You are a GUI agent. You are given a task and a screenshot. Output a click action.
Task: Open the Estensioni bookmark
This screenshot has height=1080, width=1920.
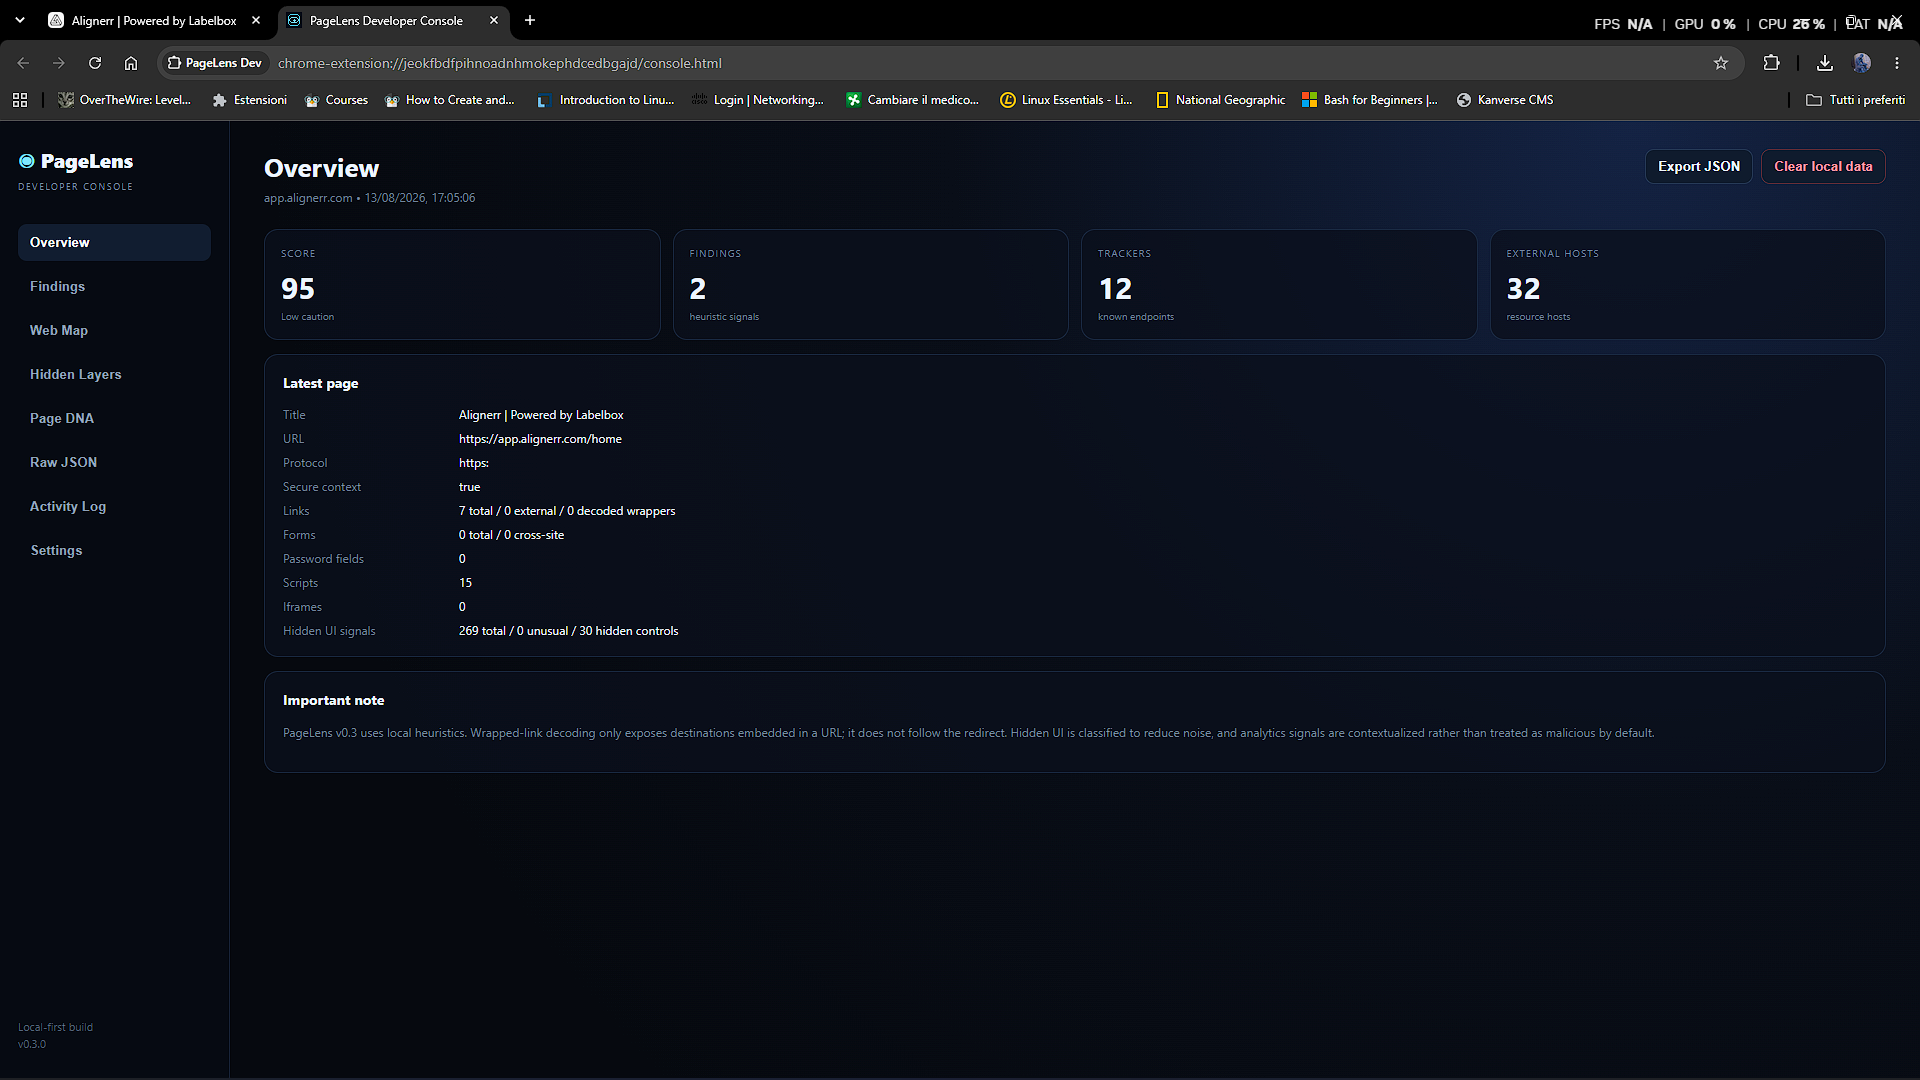coord(250,100)
